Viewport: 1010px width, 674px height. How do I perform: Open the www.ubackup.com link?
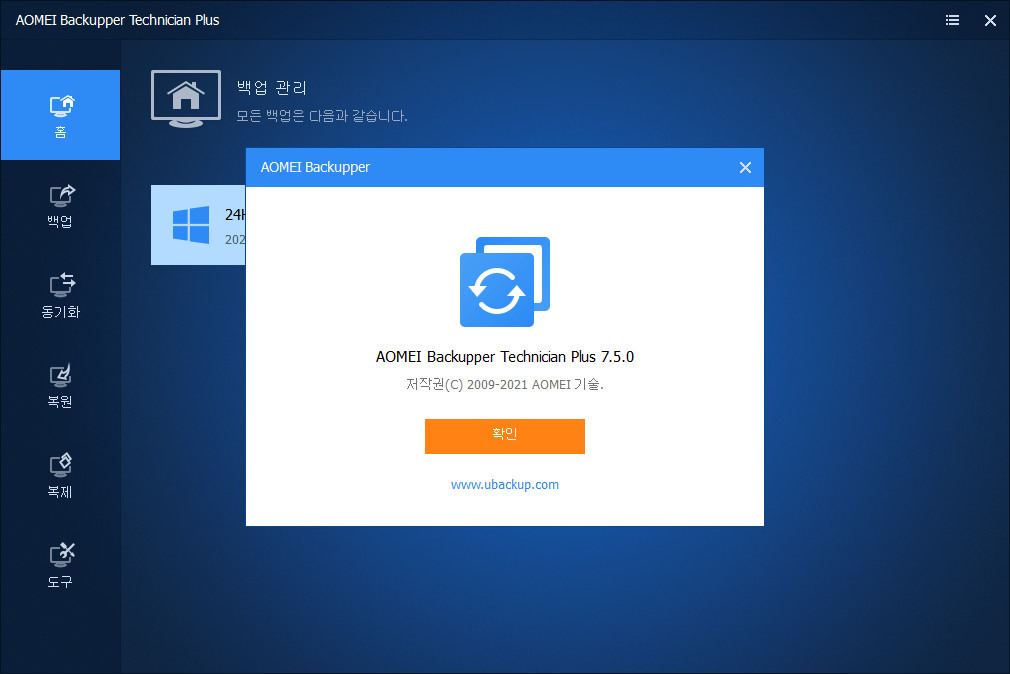click(x=504, y=485)
